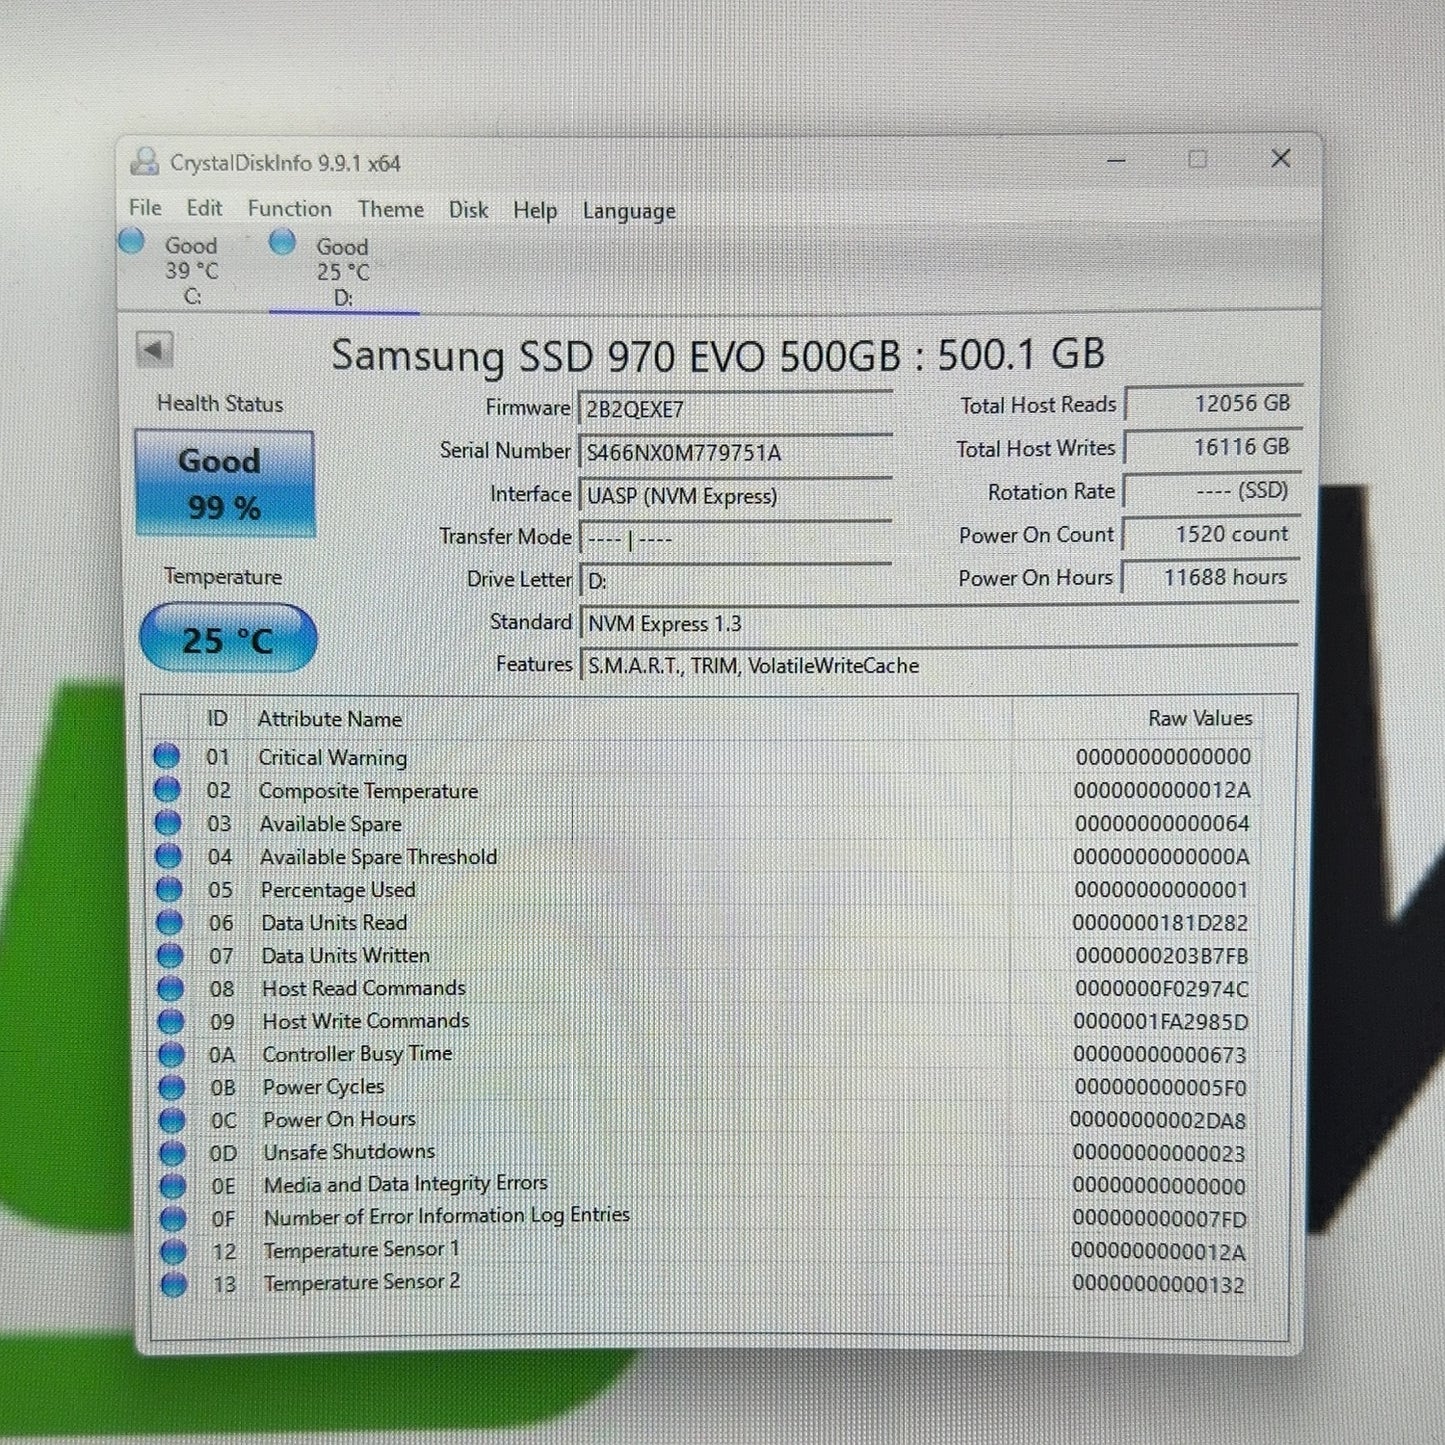Viewport: 1445px width, 1445px height.
Task: Open the Help menu
Action: (x=535, y=210)
